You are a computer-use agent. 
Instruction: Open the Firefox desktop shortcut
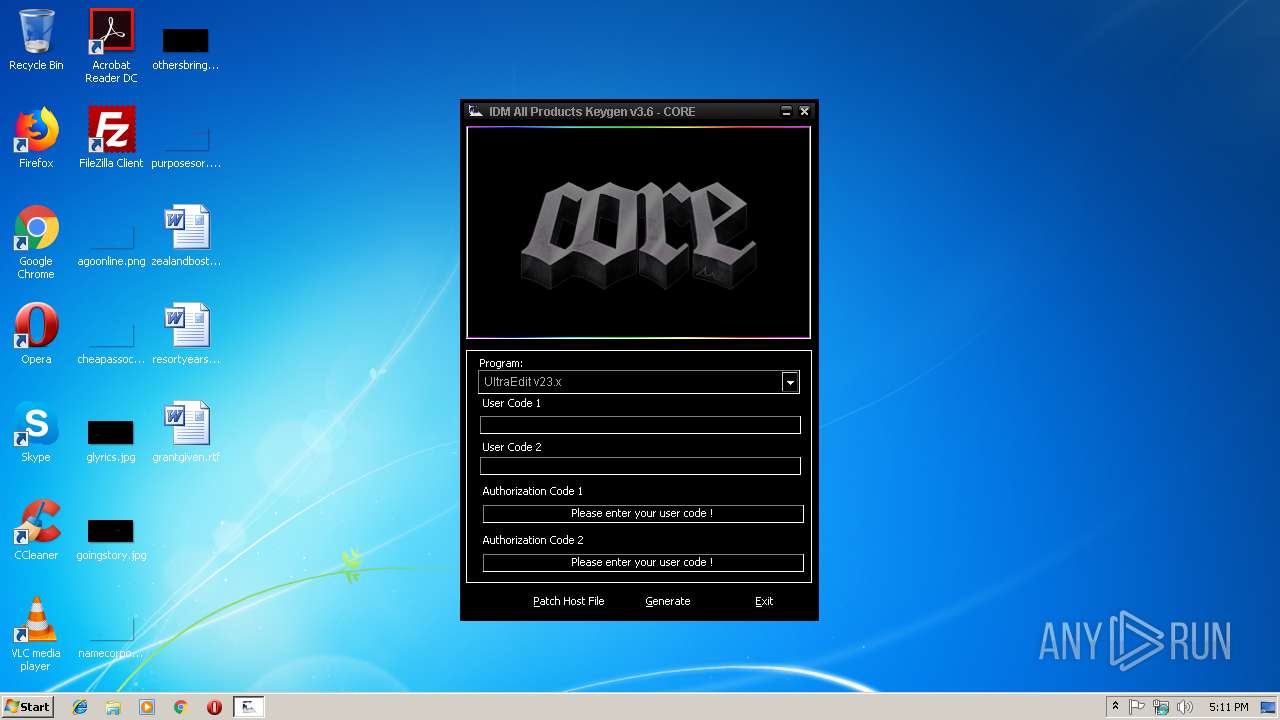tap(36, 138)
